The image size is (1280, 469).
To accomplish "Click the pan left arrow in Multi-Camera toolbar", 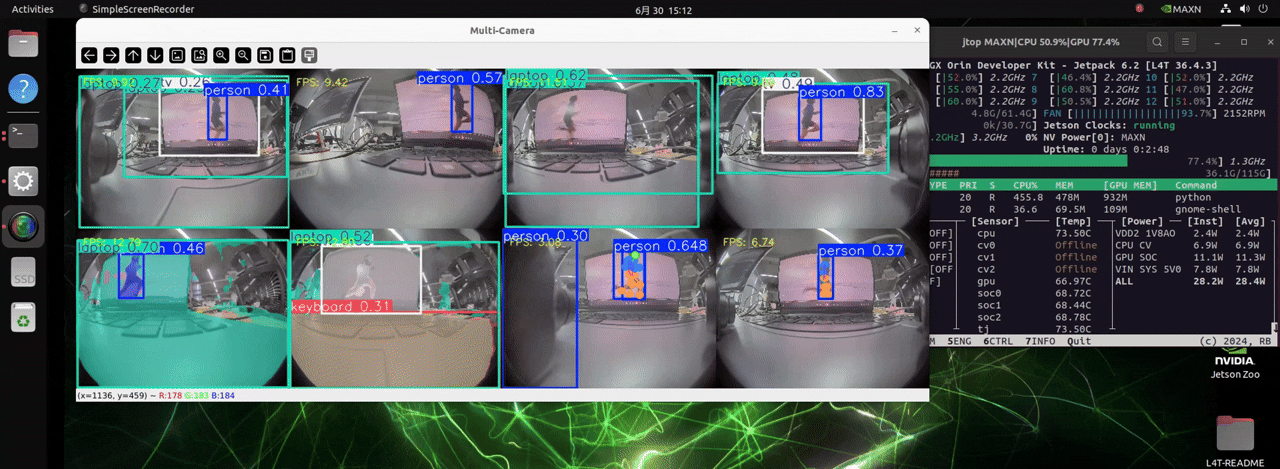I will click(x=89, y=55).
